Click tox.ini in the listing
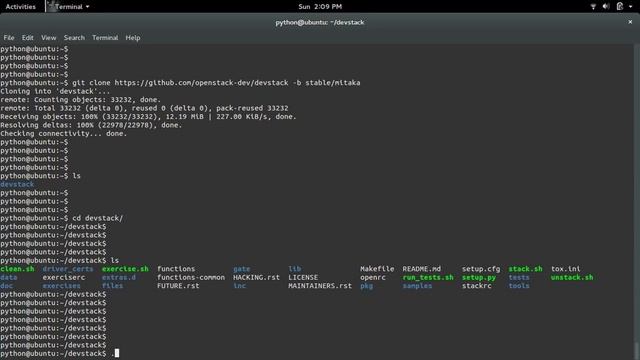This screenshot has height=360, width=640. [x=566, y=269]
